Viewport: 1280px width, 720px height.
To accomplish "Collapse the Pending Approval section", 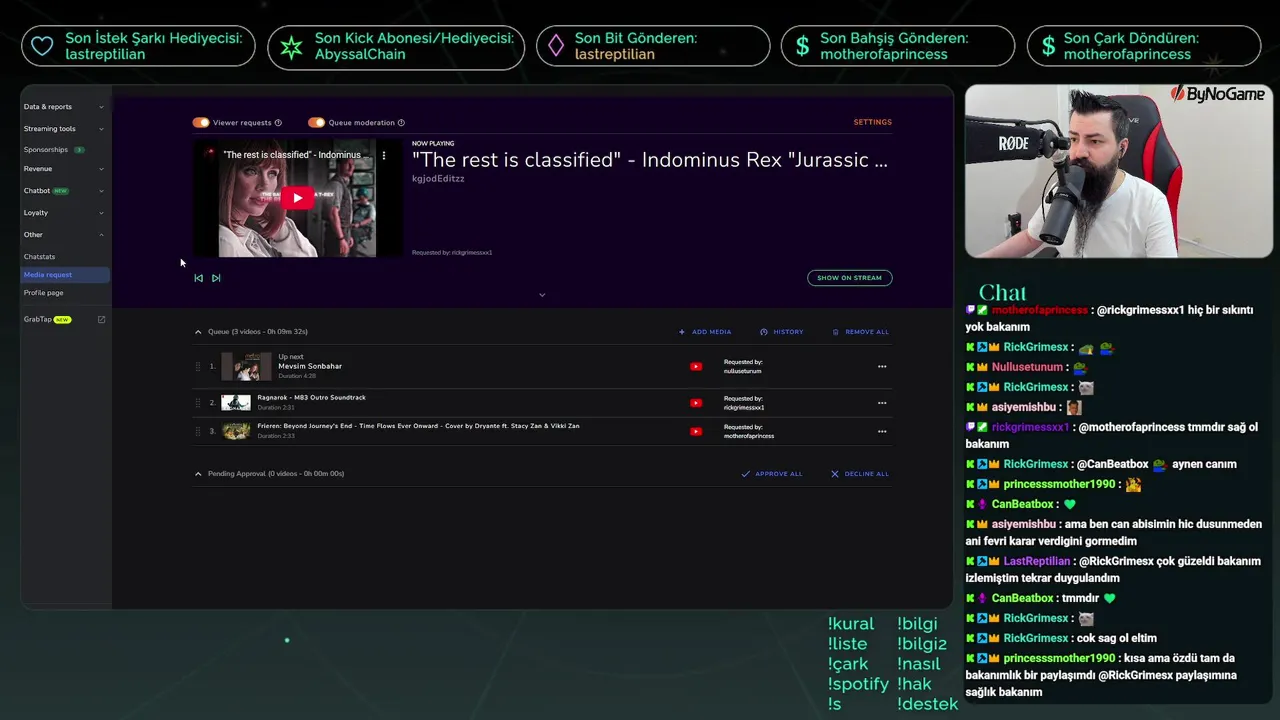I will (198, 474).
